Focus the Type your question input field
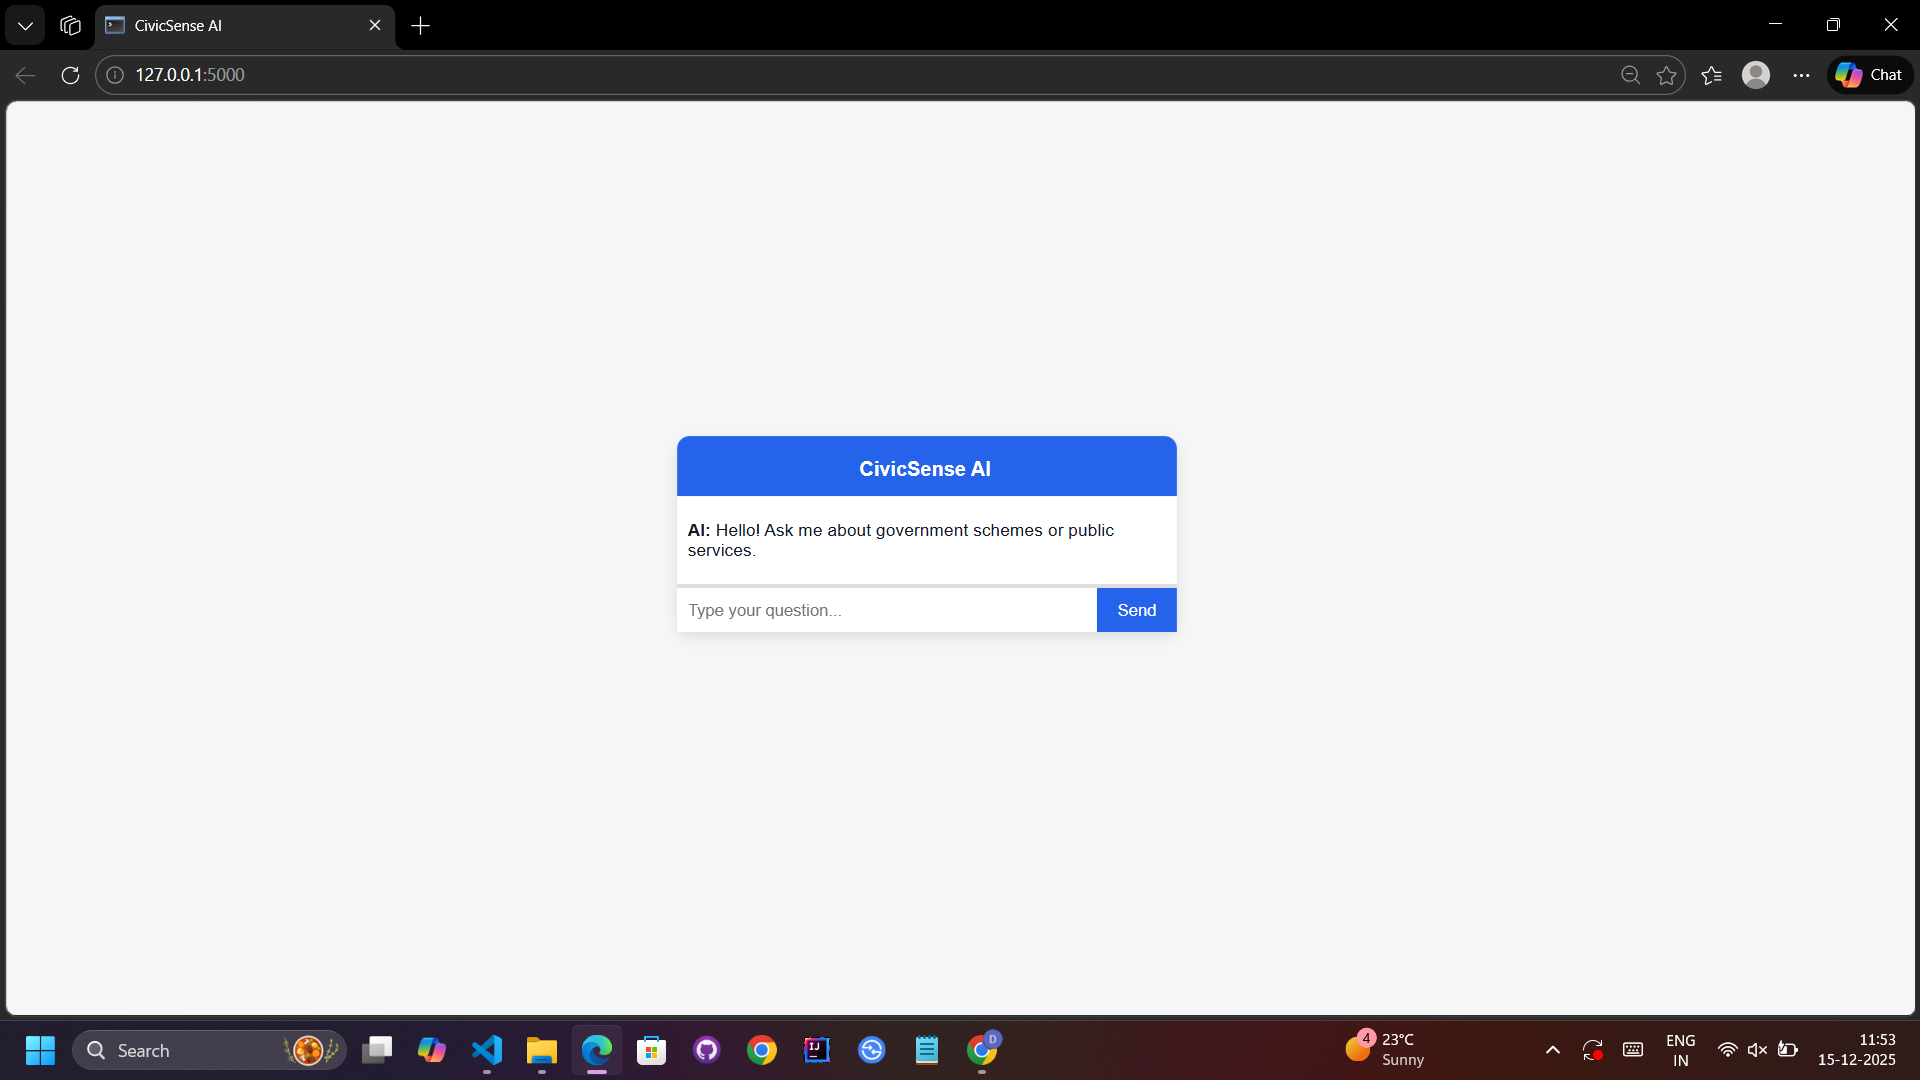This screenshot has width=1920, height=1080. tap(886, 610)
